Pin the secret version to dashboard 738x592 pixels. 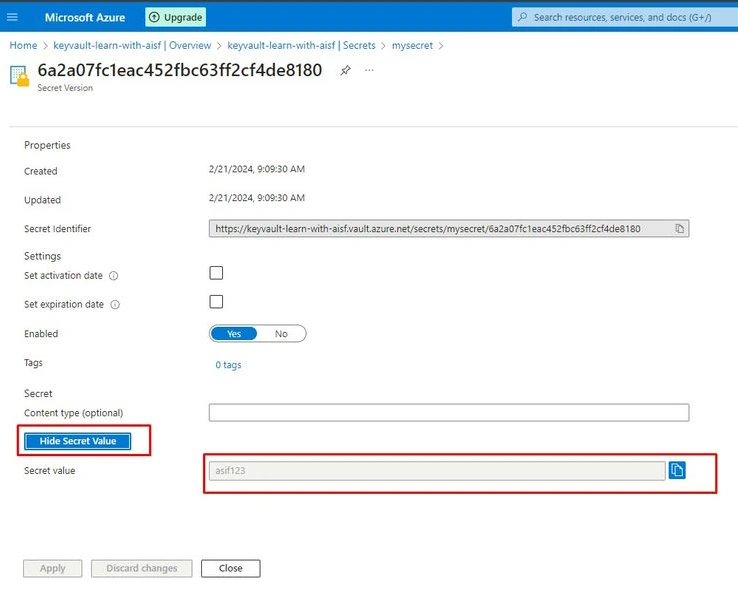(x=345, y=71)
